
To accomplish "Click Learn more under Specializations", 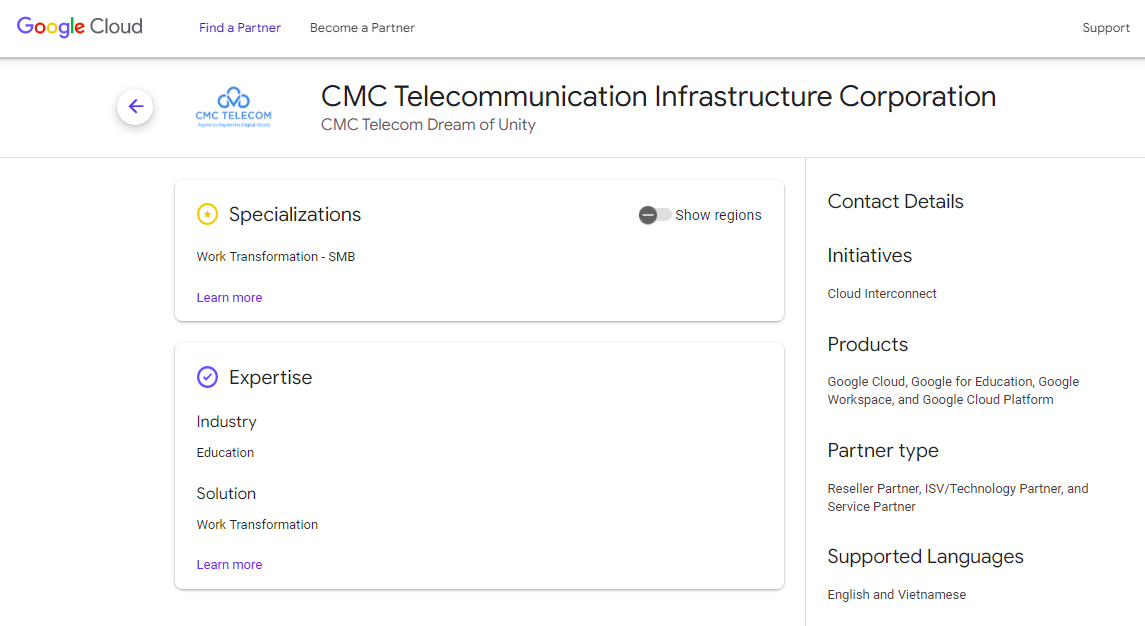I will tap(229, 298).
